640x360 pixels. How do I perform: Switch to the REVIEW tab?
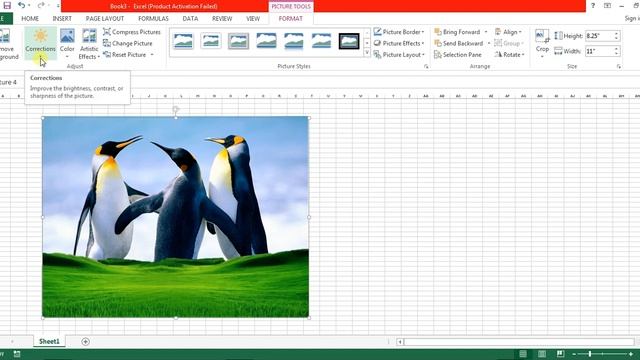click(x=222, y=19)
